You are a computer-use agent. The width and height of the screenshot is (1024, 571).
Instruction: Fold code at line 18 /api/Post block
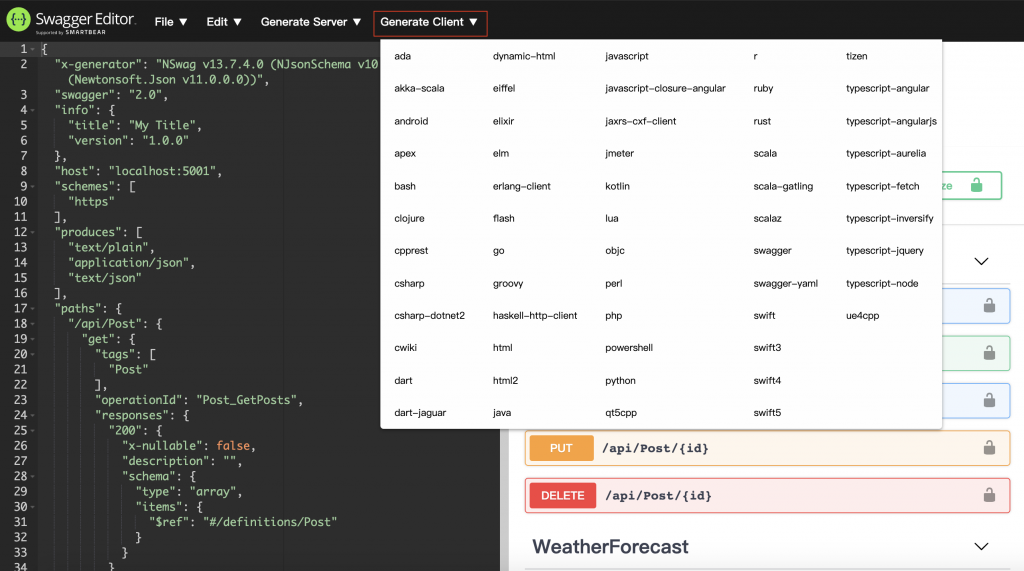pyautogui.click(x=33, y=324)
